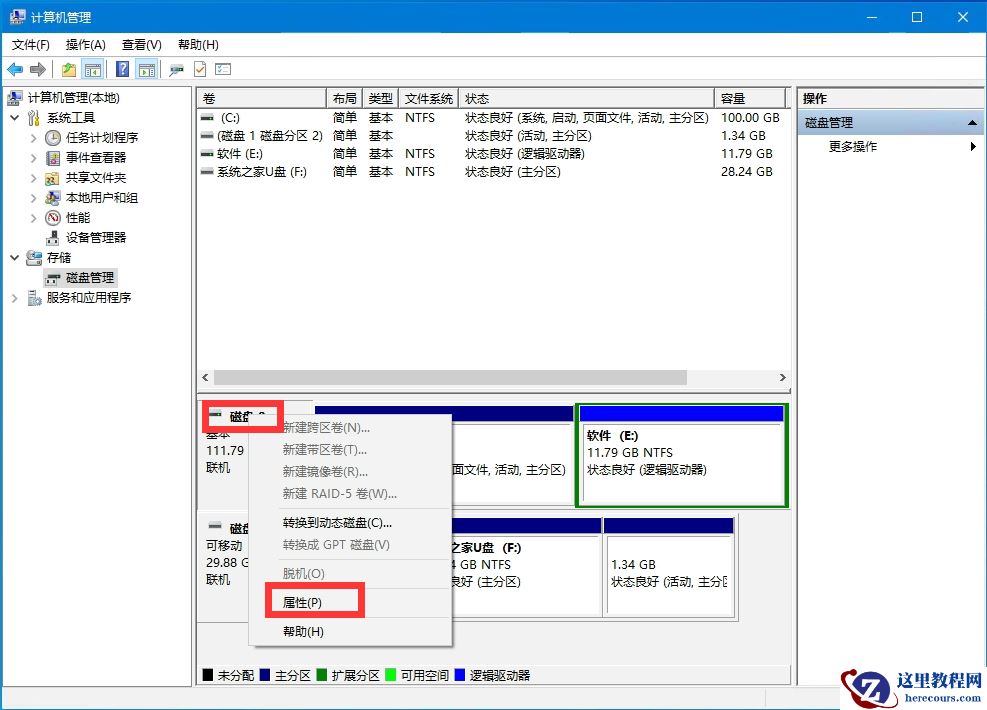Click the back navigation arrow icon

14,68
